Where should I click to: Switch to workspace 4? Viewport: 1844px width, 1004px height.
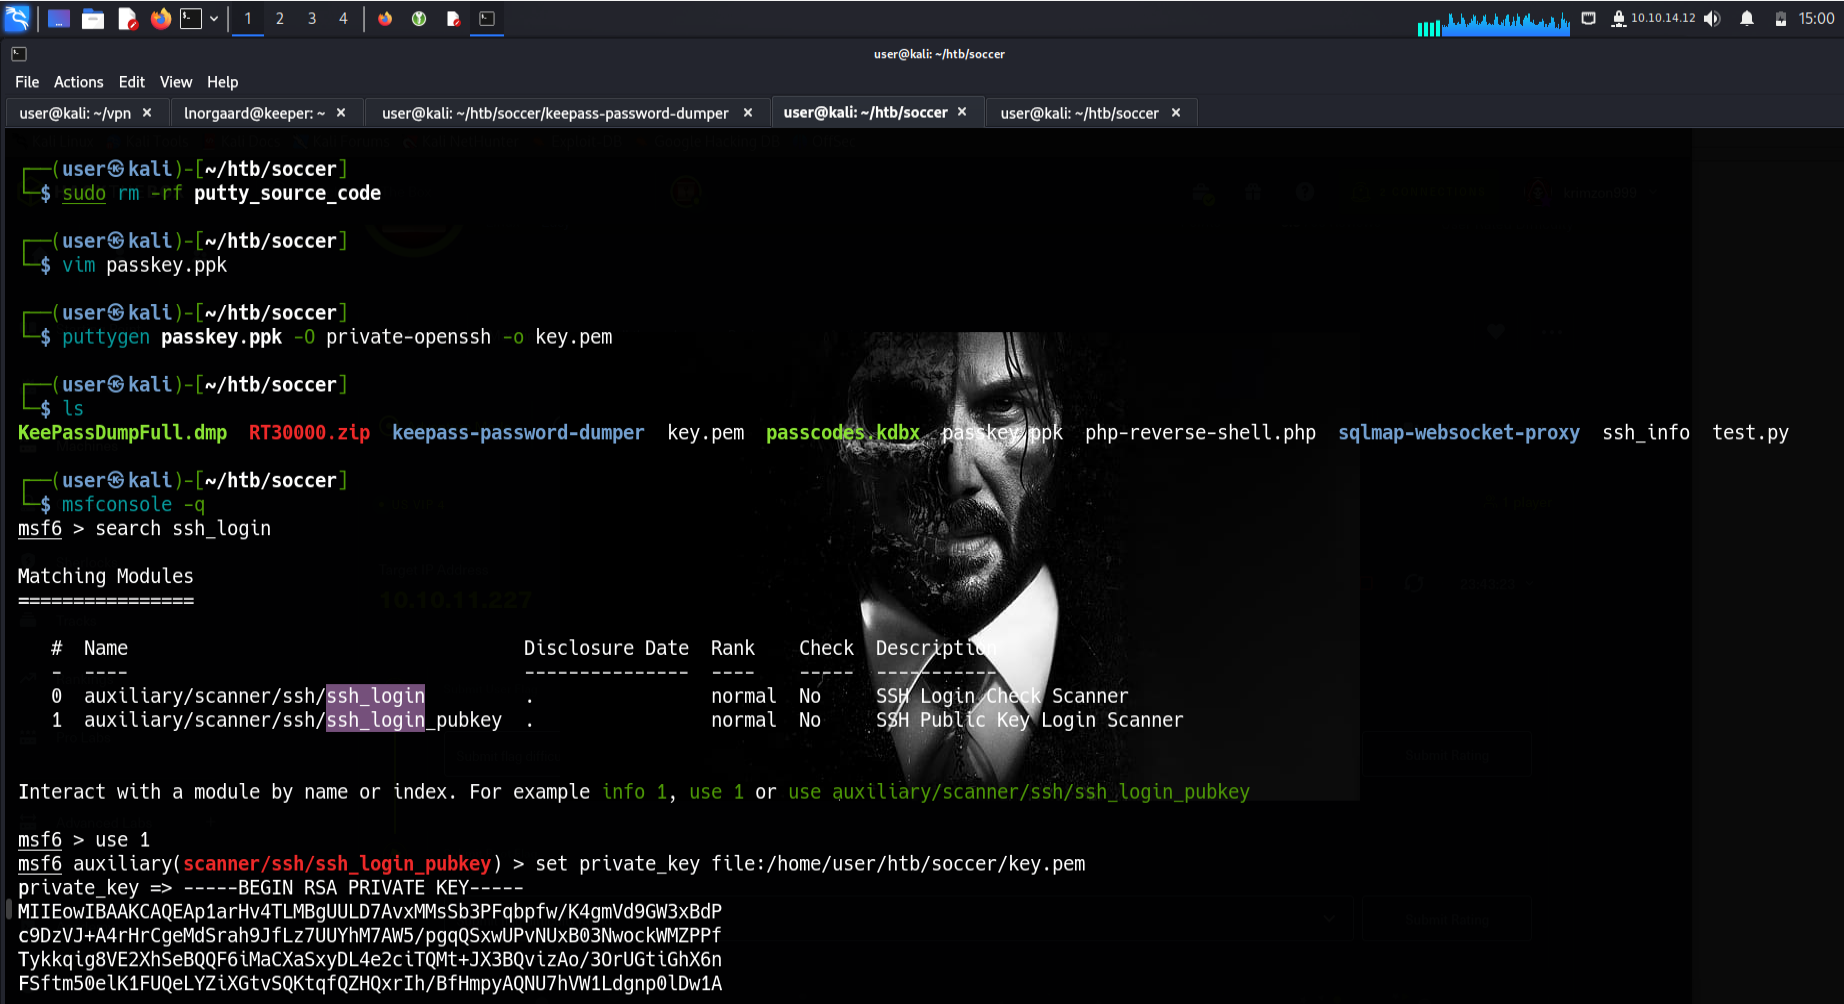tap(343, 18)
